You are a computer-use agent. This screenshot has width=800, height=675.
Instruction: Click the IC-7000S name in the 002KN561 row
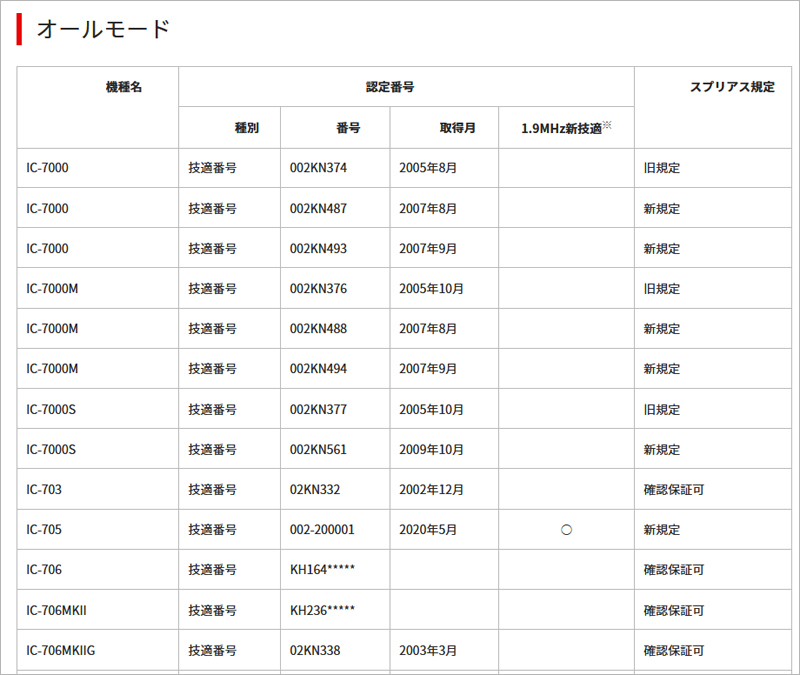[51, 449]
